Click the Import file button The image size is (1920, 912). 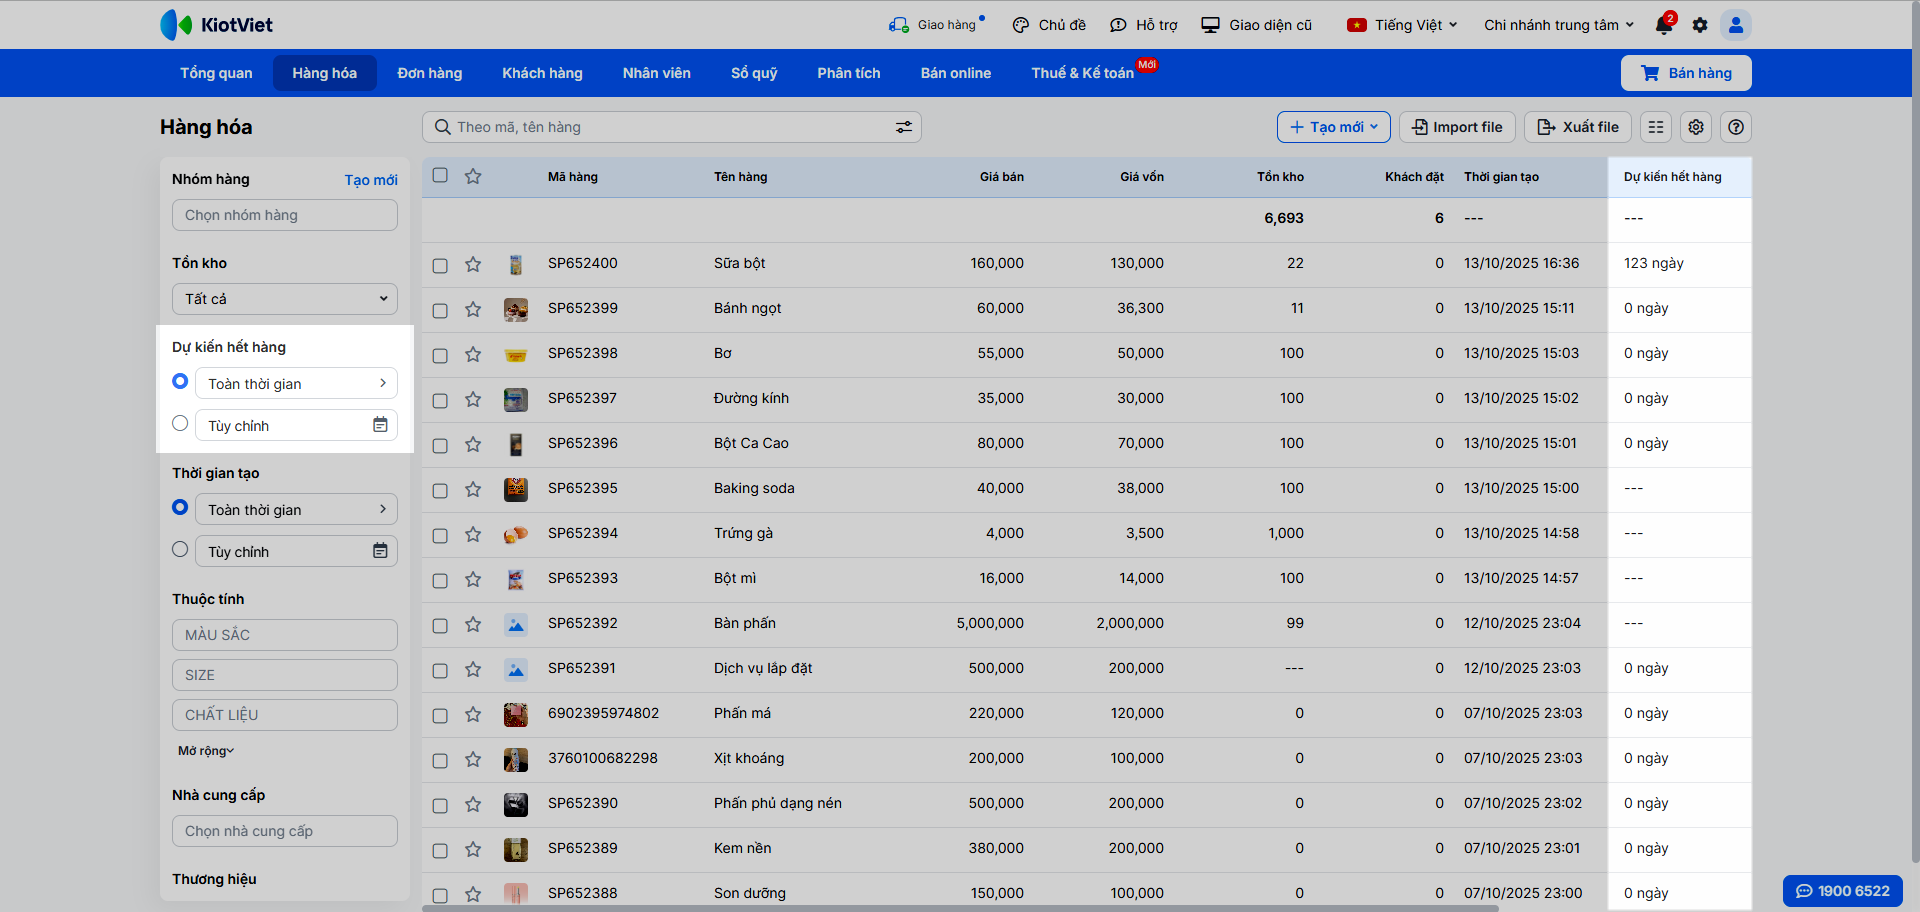pyautogui.click(x=1457, y=127)
